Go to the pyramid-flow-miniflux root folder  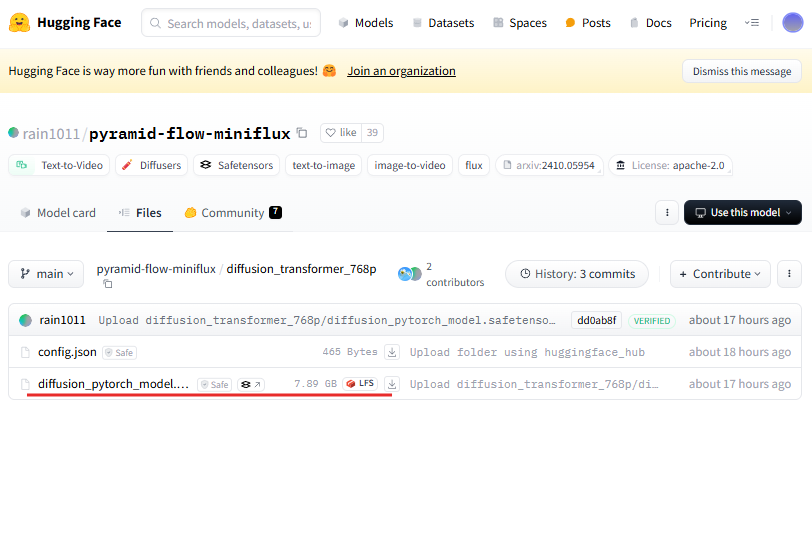[x=156, y=269]
